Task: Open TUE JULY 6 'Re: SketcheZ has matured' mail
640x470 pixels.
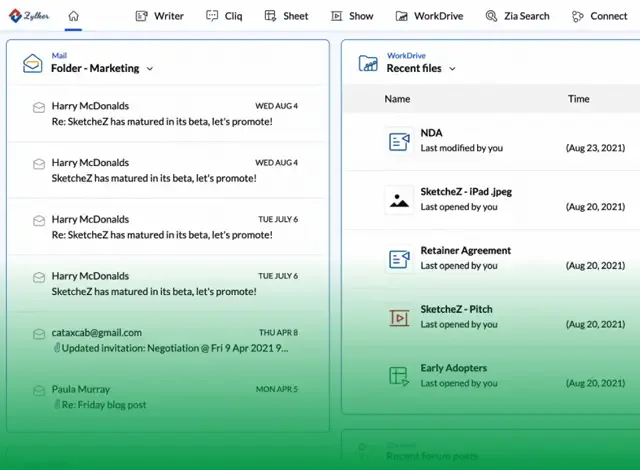Action: pyautogui.click(x=162, y=235)
